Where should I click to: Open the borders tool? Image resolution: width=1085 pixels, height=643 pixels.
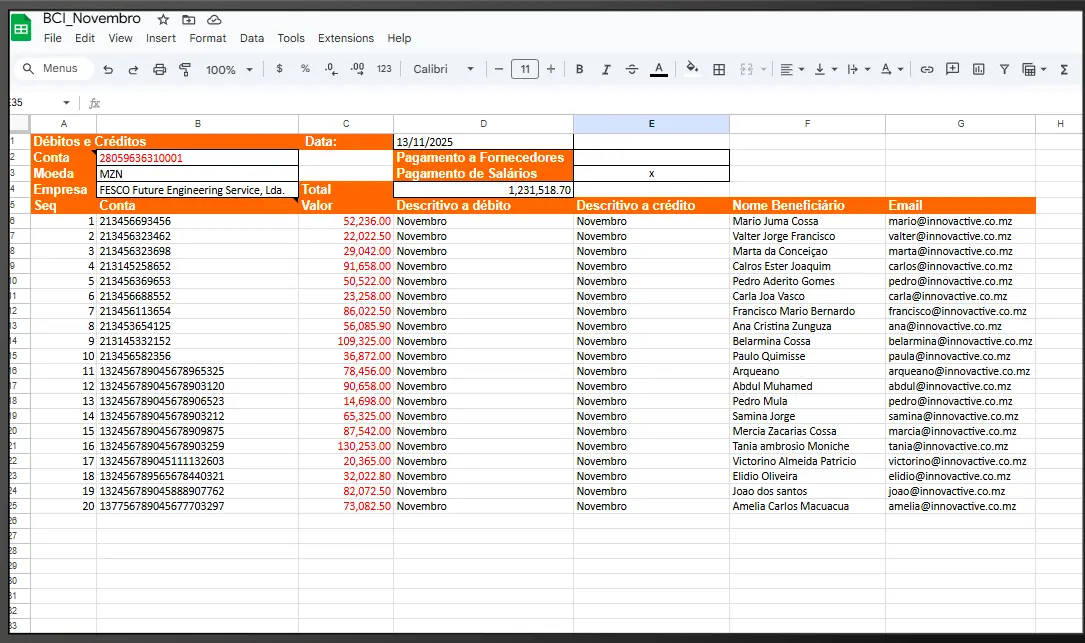[x=718, y=69]
